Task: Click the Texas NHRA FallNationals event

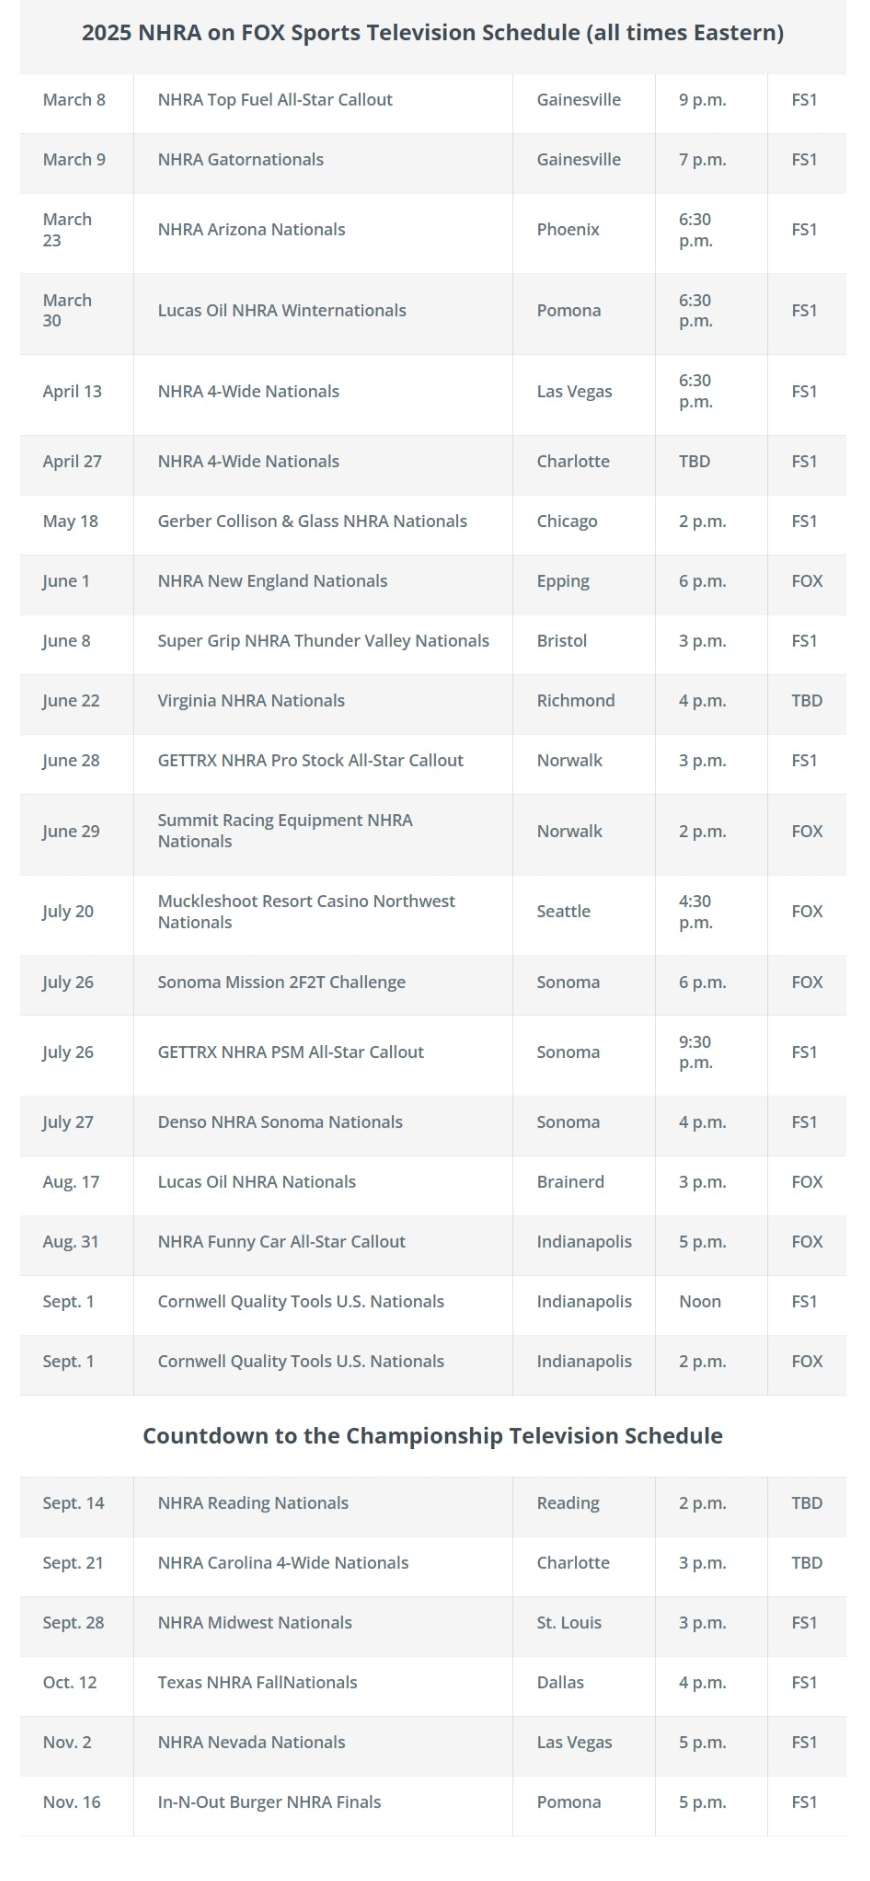Action: pos(257,1683)
